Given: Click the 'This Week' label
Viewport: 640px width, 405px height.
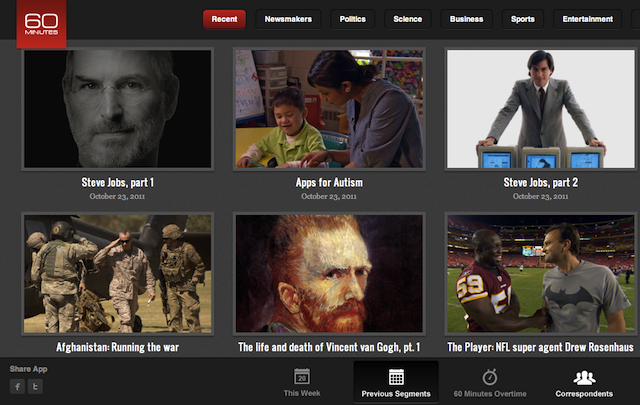Looking at the screenshot, I should [x=302, y=393].
